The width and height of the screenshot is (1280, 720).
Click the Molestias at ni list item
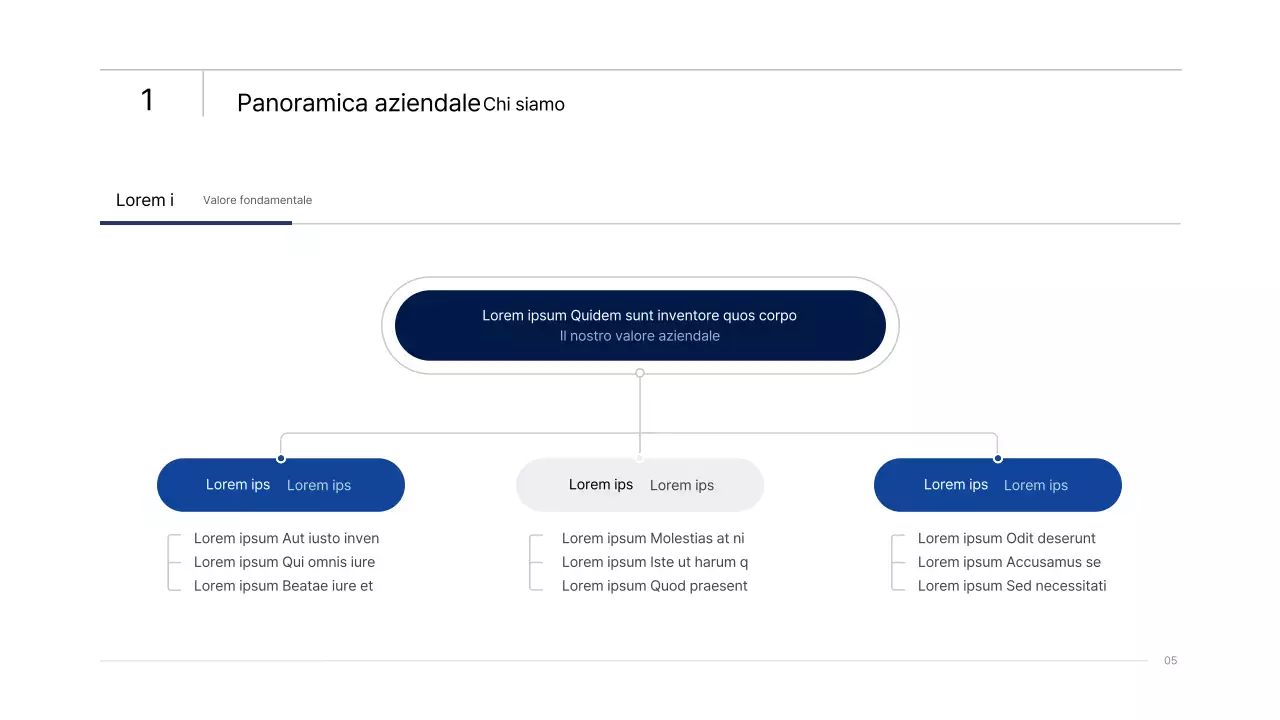[x=653, y=538]
